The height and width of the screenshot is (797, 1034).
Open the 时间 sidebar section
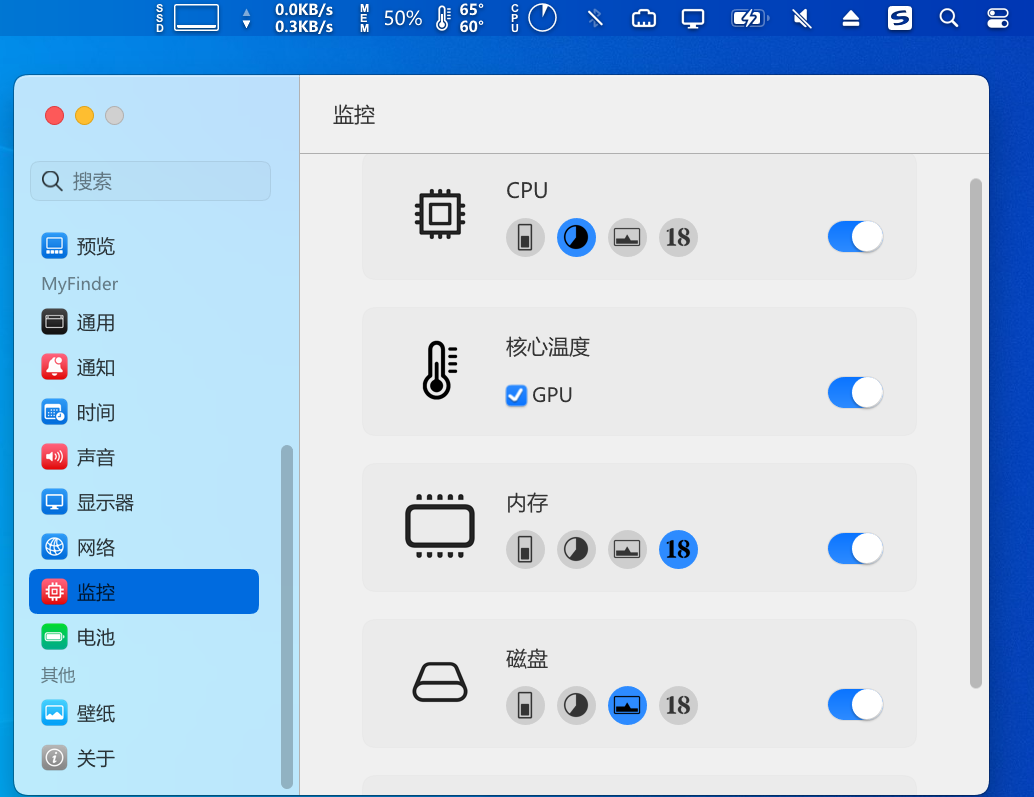tap(144, 413)
